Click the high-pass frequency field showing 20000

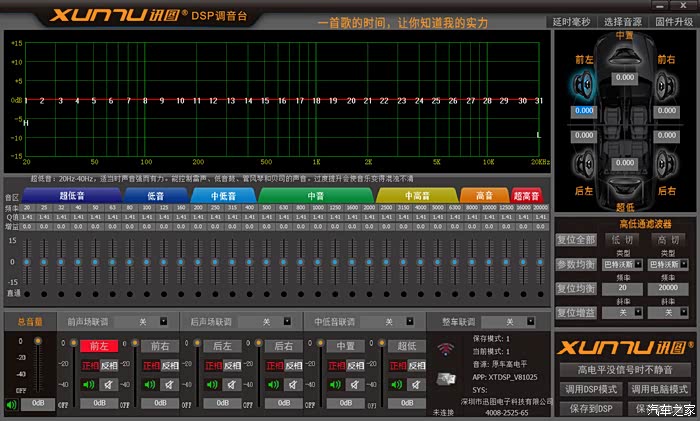tap(668, 288)
